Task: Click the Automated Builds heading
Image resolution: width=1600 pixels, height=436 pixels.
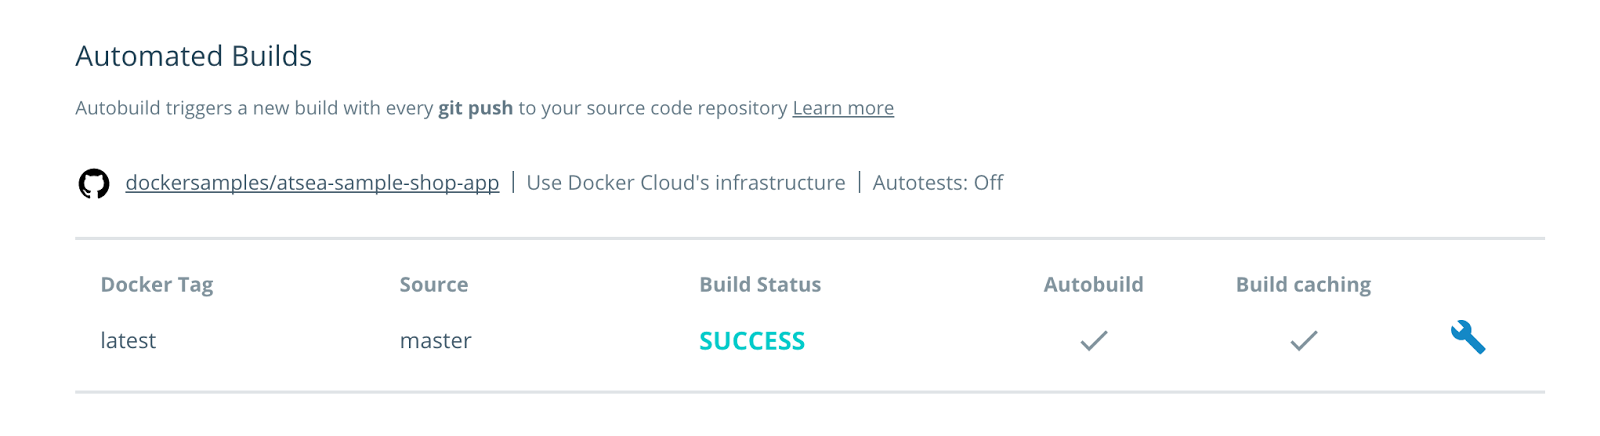Action: [x=194, y=56]
